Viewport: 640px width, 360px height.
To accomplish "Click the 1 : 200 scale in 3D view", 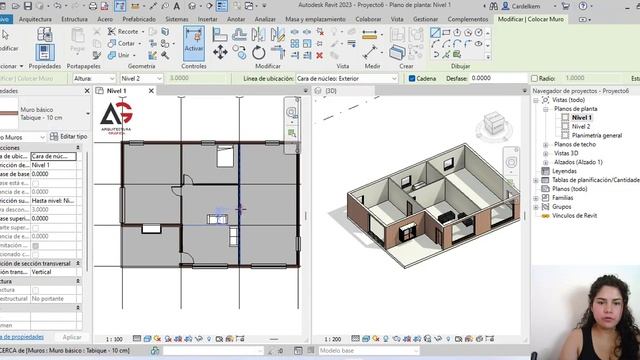I will (333, 339).
